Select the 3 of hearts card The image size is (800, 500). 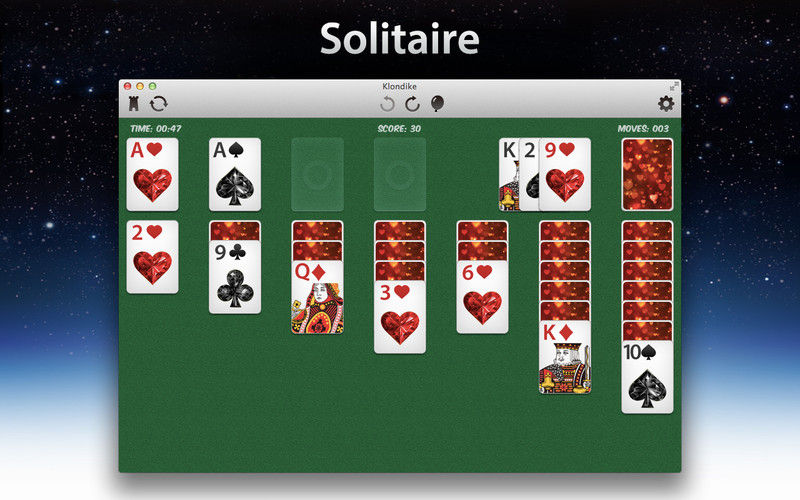[399, 317]
